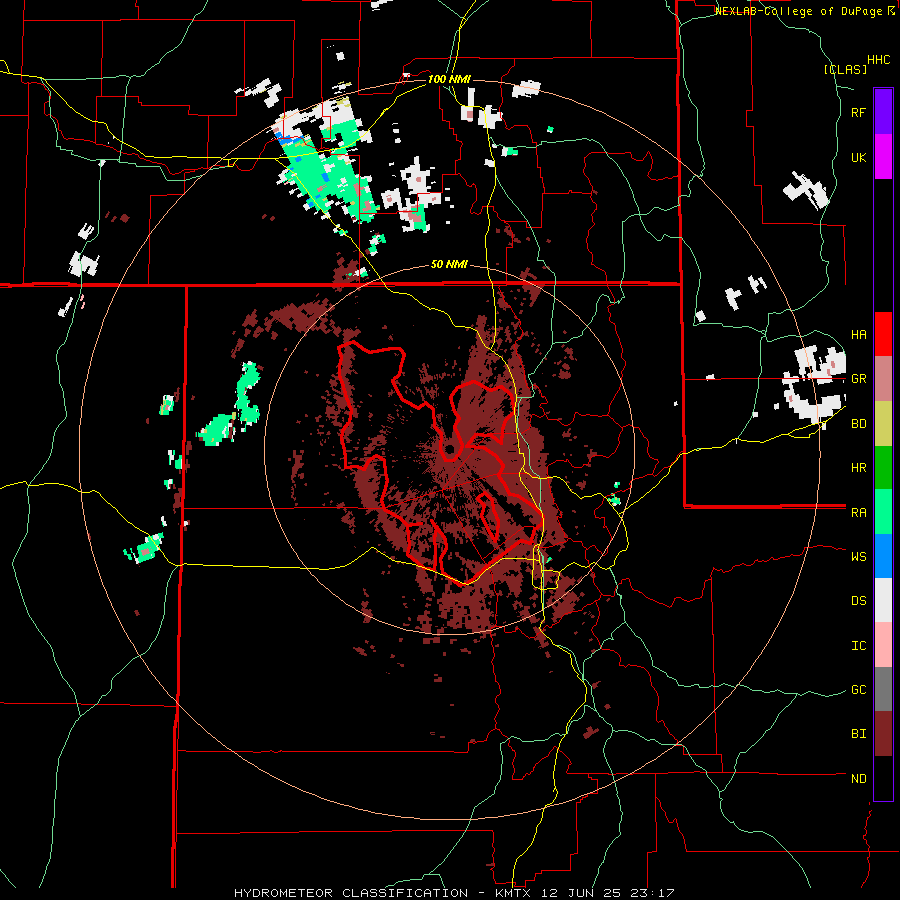
Task: Click the RF legend label
Action: click(858, 112)
